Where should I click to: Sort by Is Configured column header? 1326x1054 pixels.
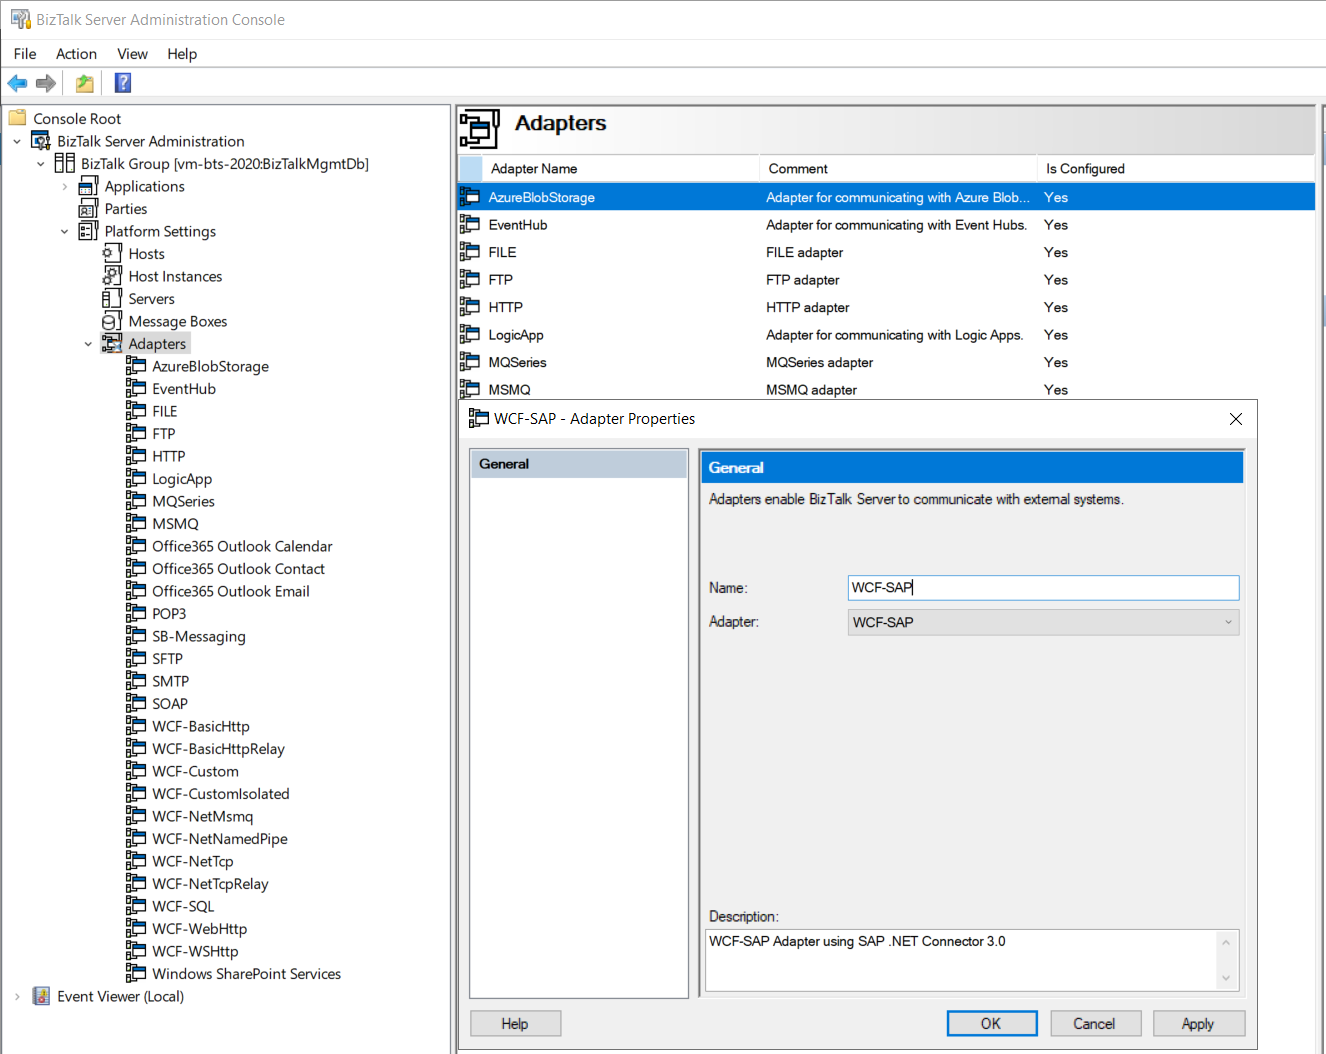1176,168
